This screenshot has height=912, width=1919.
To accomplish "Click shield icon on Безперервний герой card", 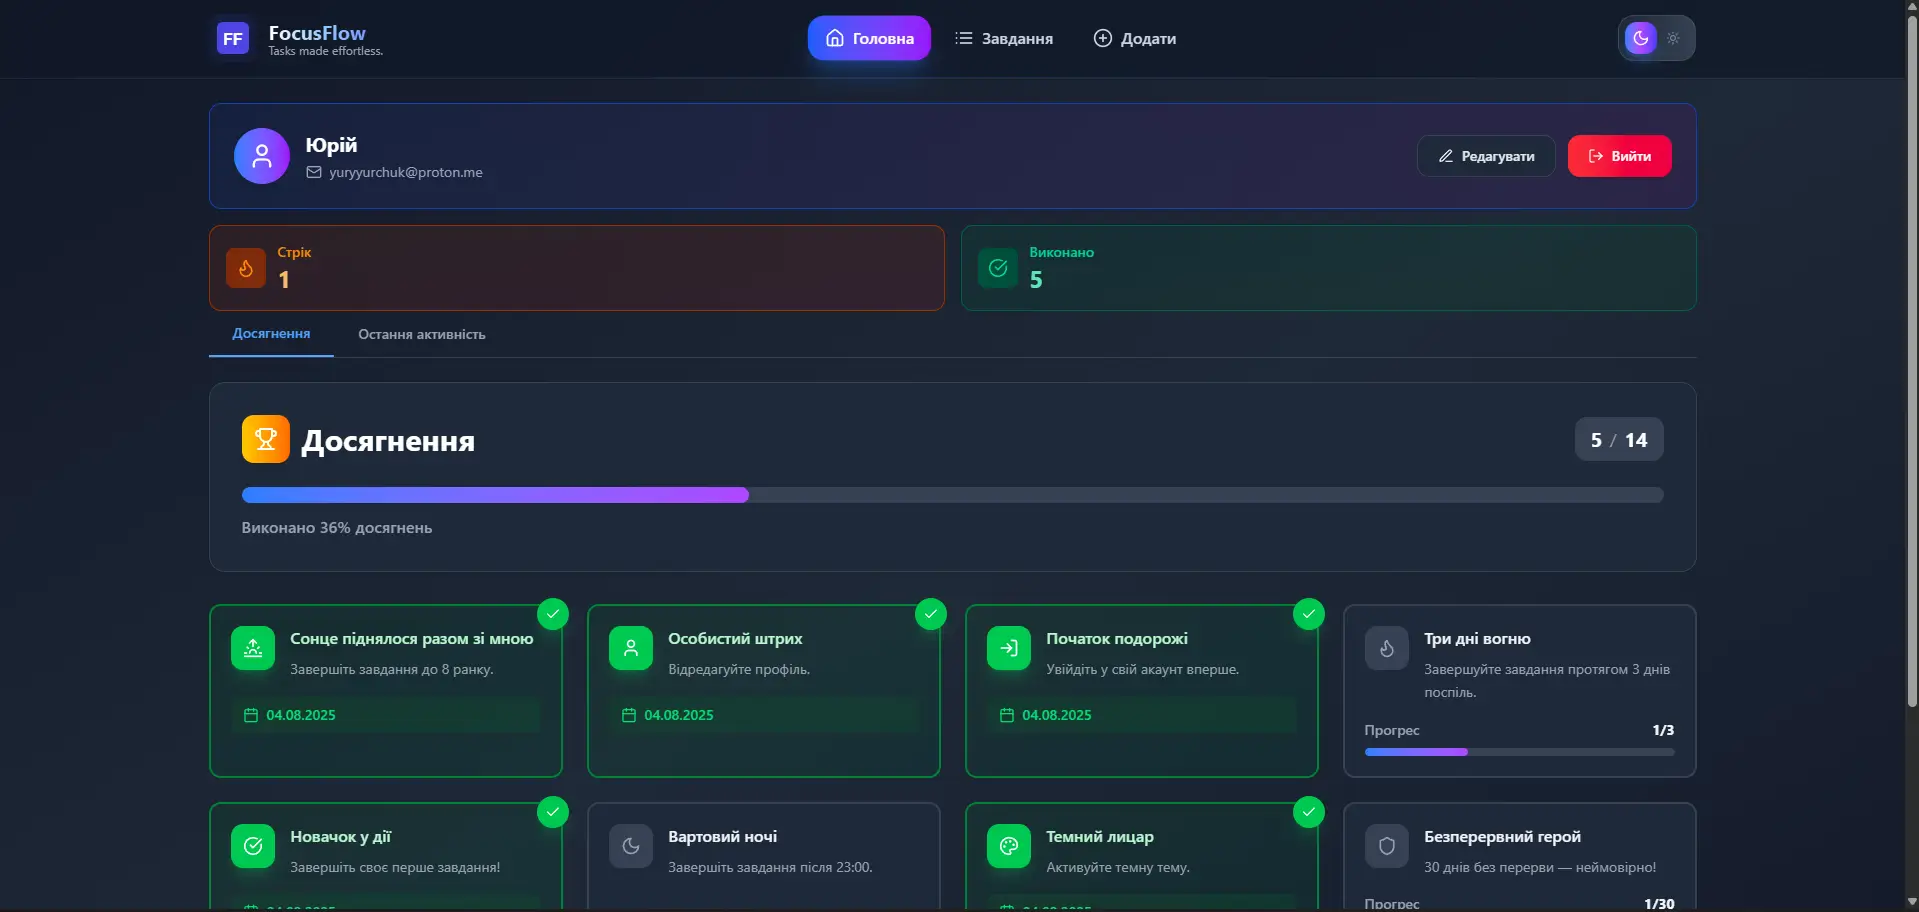I will coord(1387,846).
